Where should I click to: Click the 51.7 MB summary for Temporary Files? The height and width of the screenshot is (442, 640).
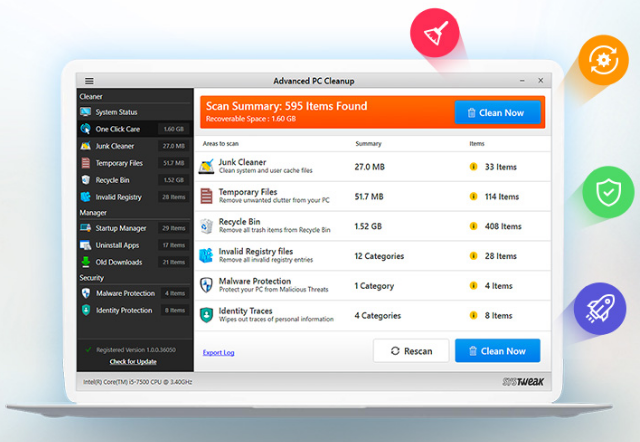(x=369, y=196)
